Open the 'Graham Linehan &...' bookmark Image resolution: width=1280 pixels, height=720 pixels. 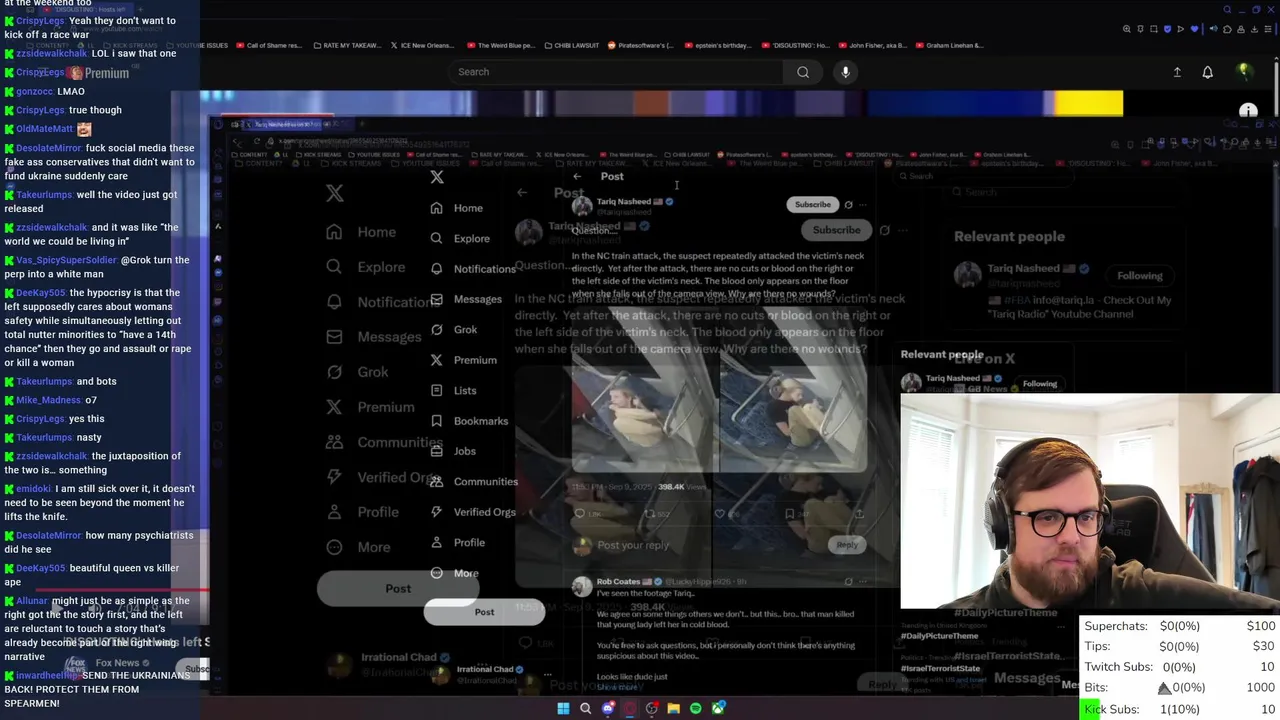pyautogui.click(x=949, y=45)
